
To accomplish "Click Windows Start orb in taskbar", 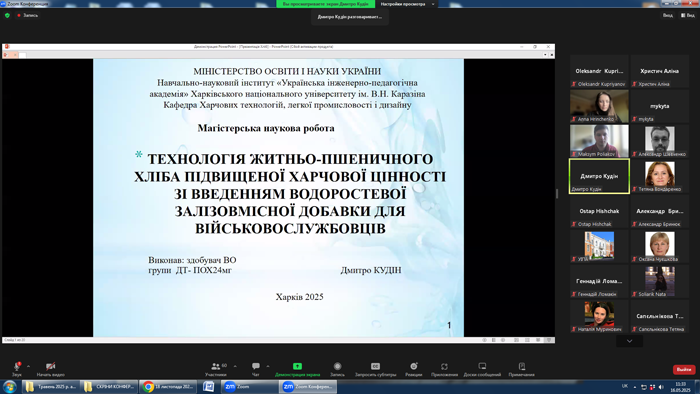I will [9, 386].
